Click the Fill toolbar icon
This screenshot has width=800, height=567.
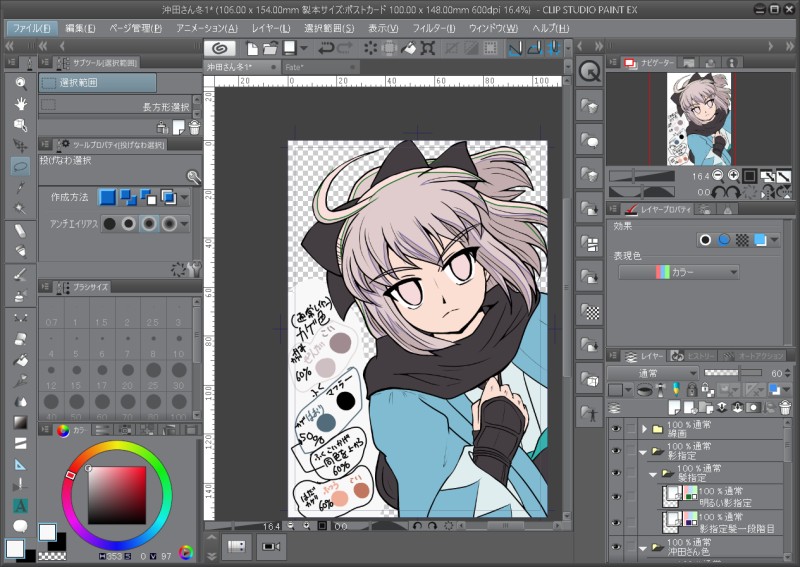409,48
